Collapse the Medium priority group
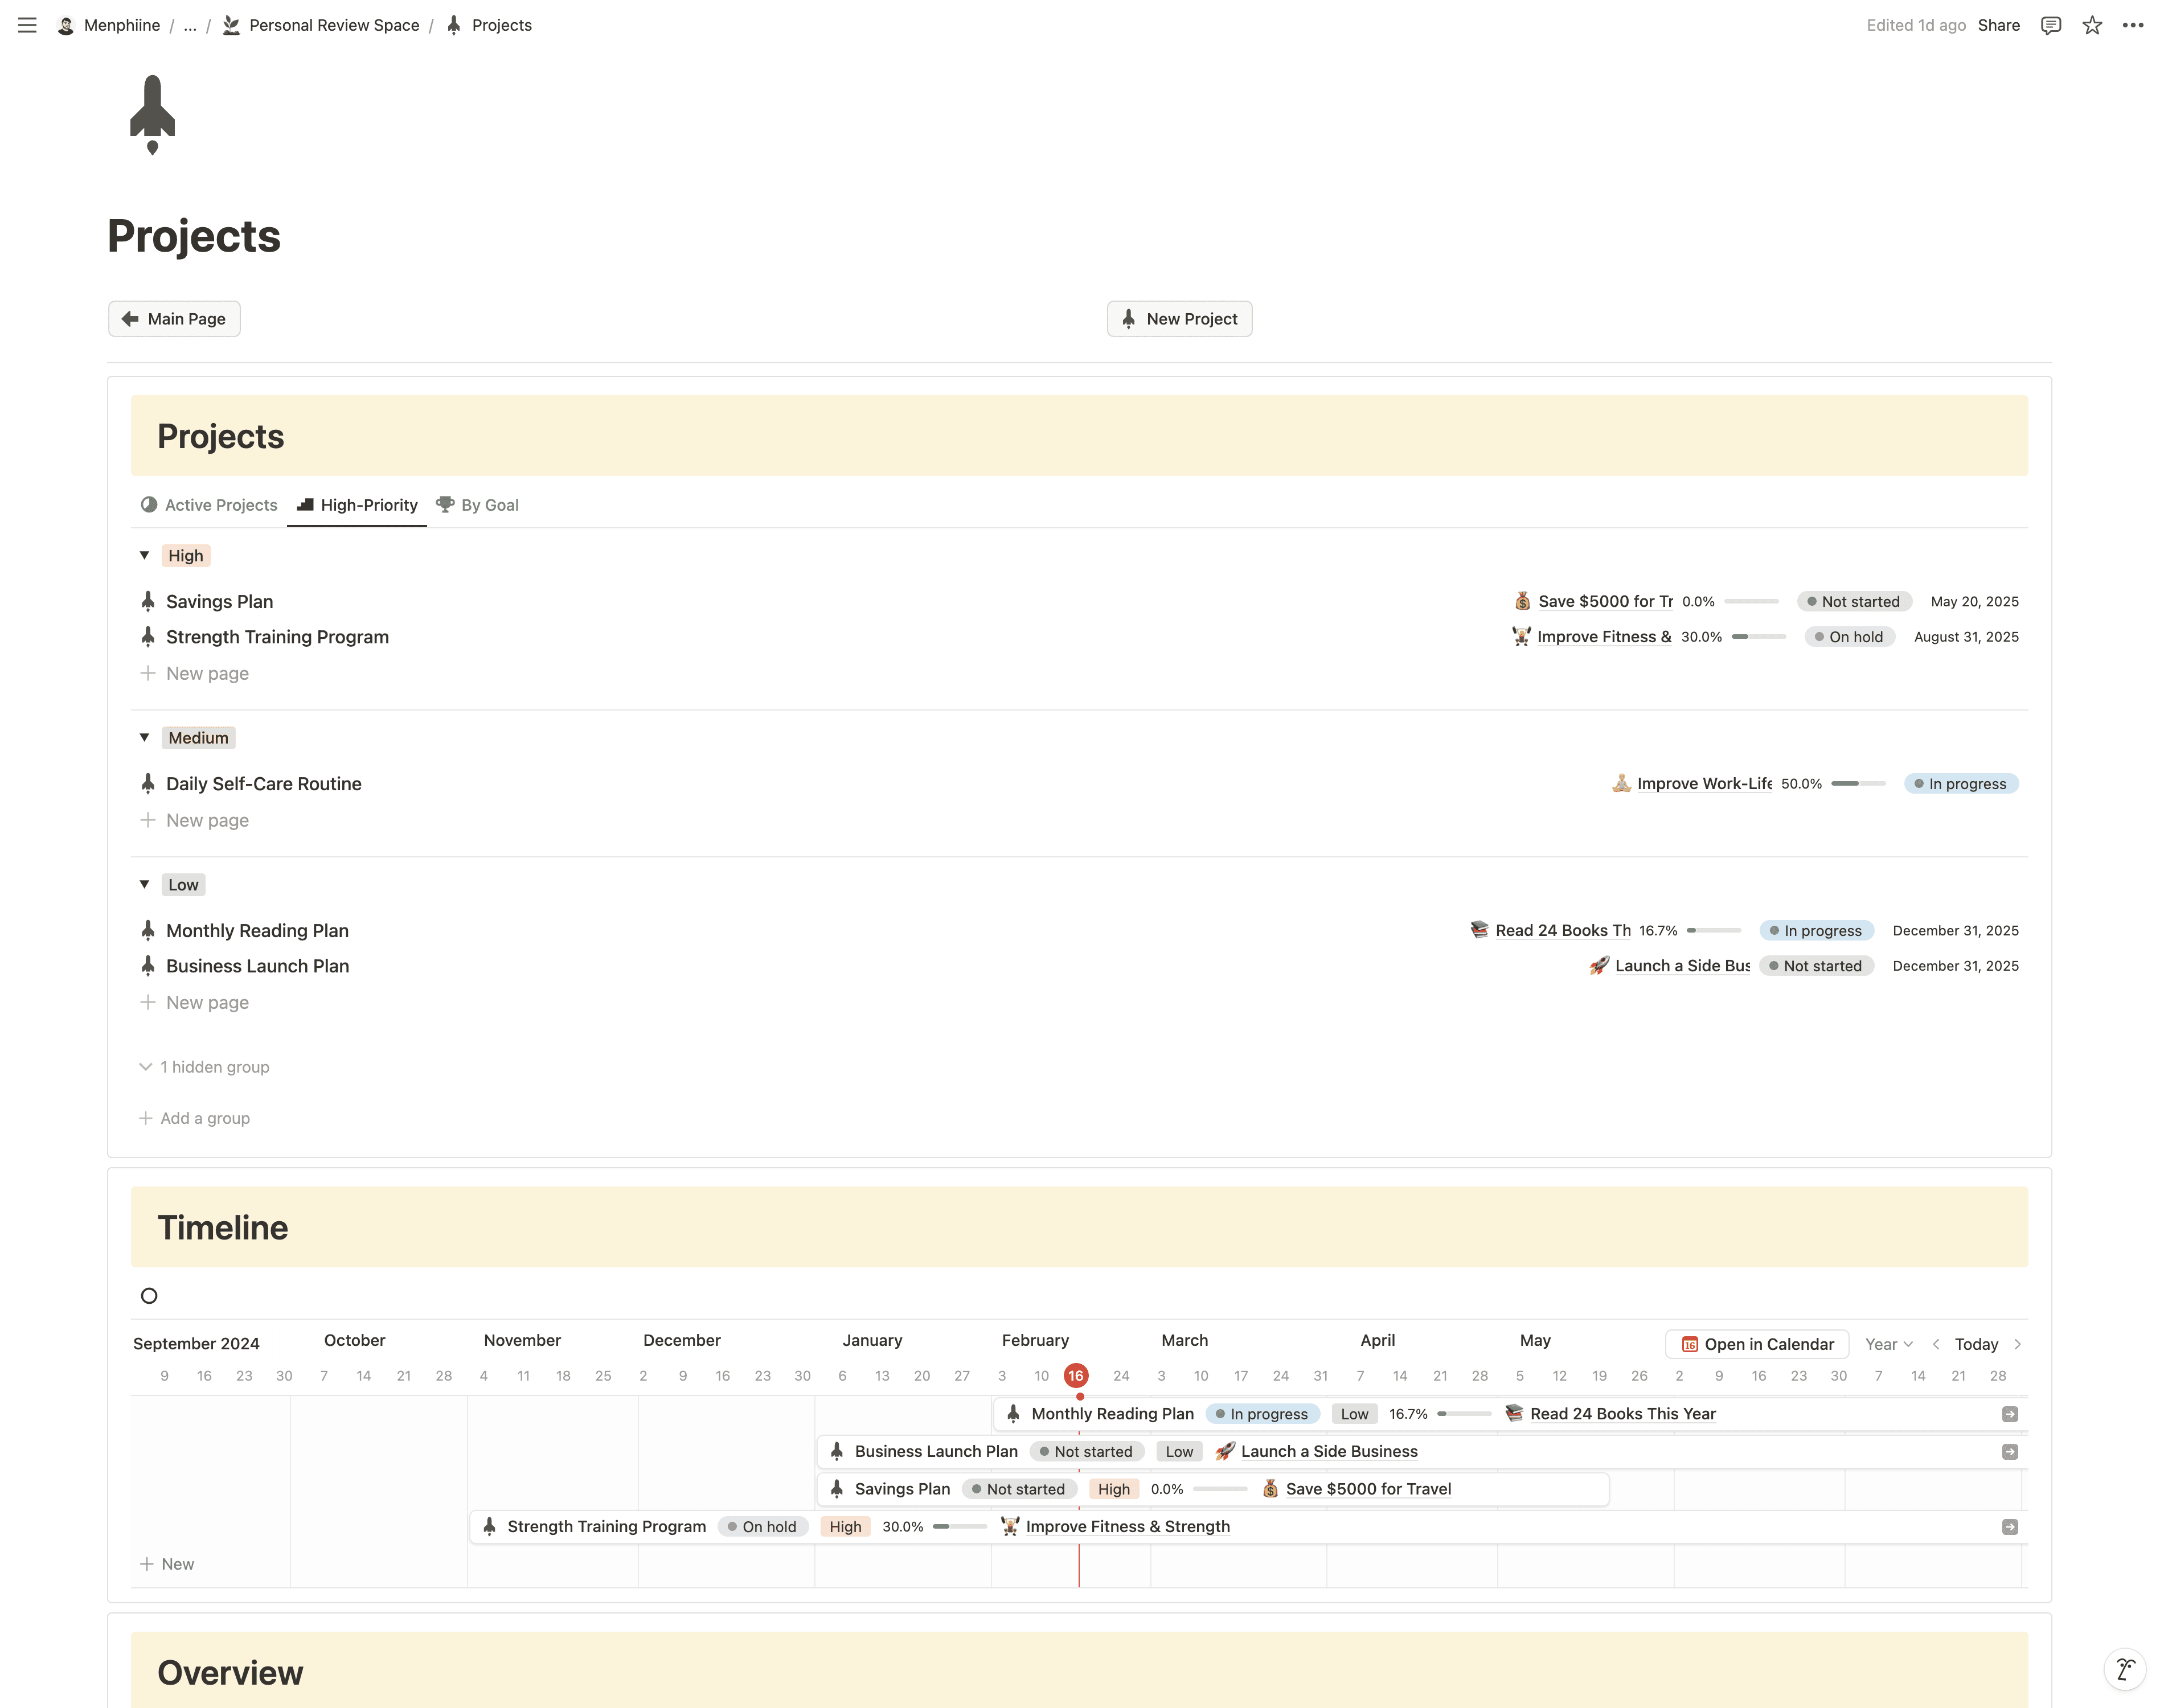 144,737
